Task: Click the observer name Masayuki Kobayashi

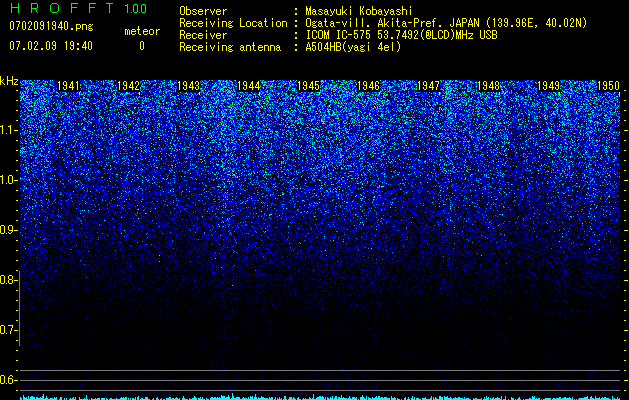Action: (x=359, y=11)
